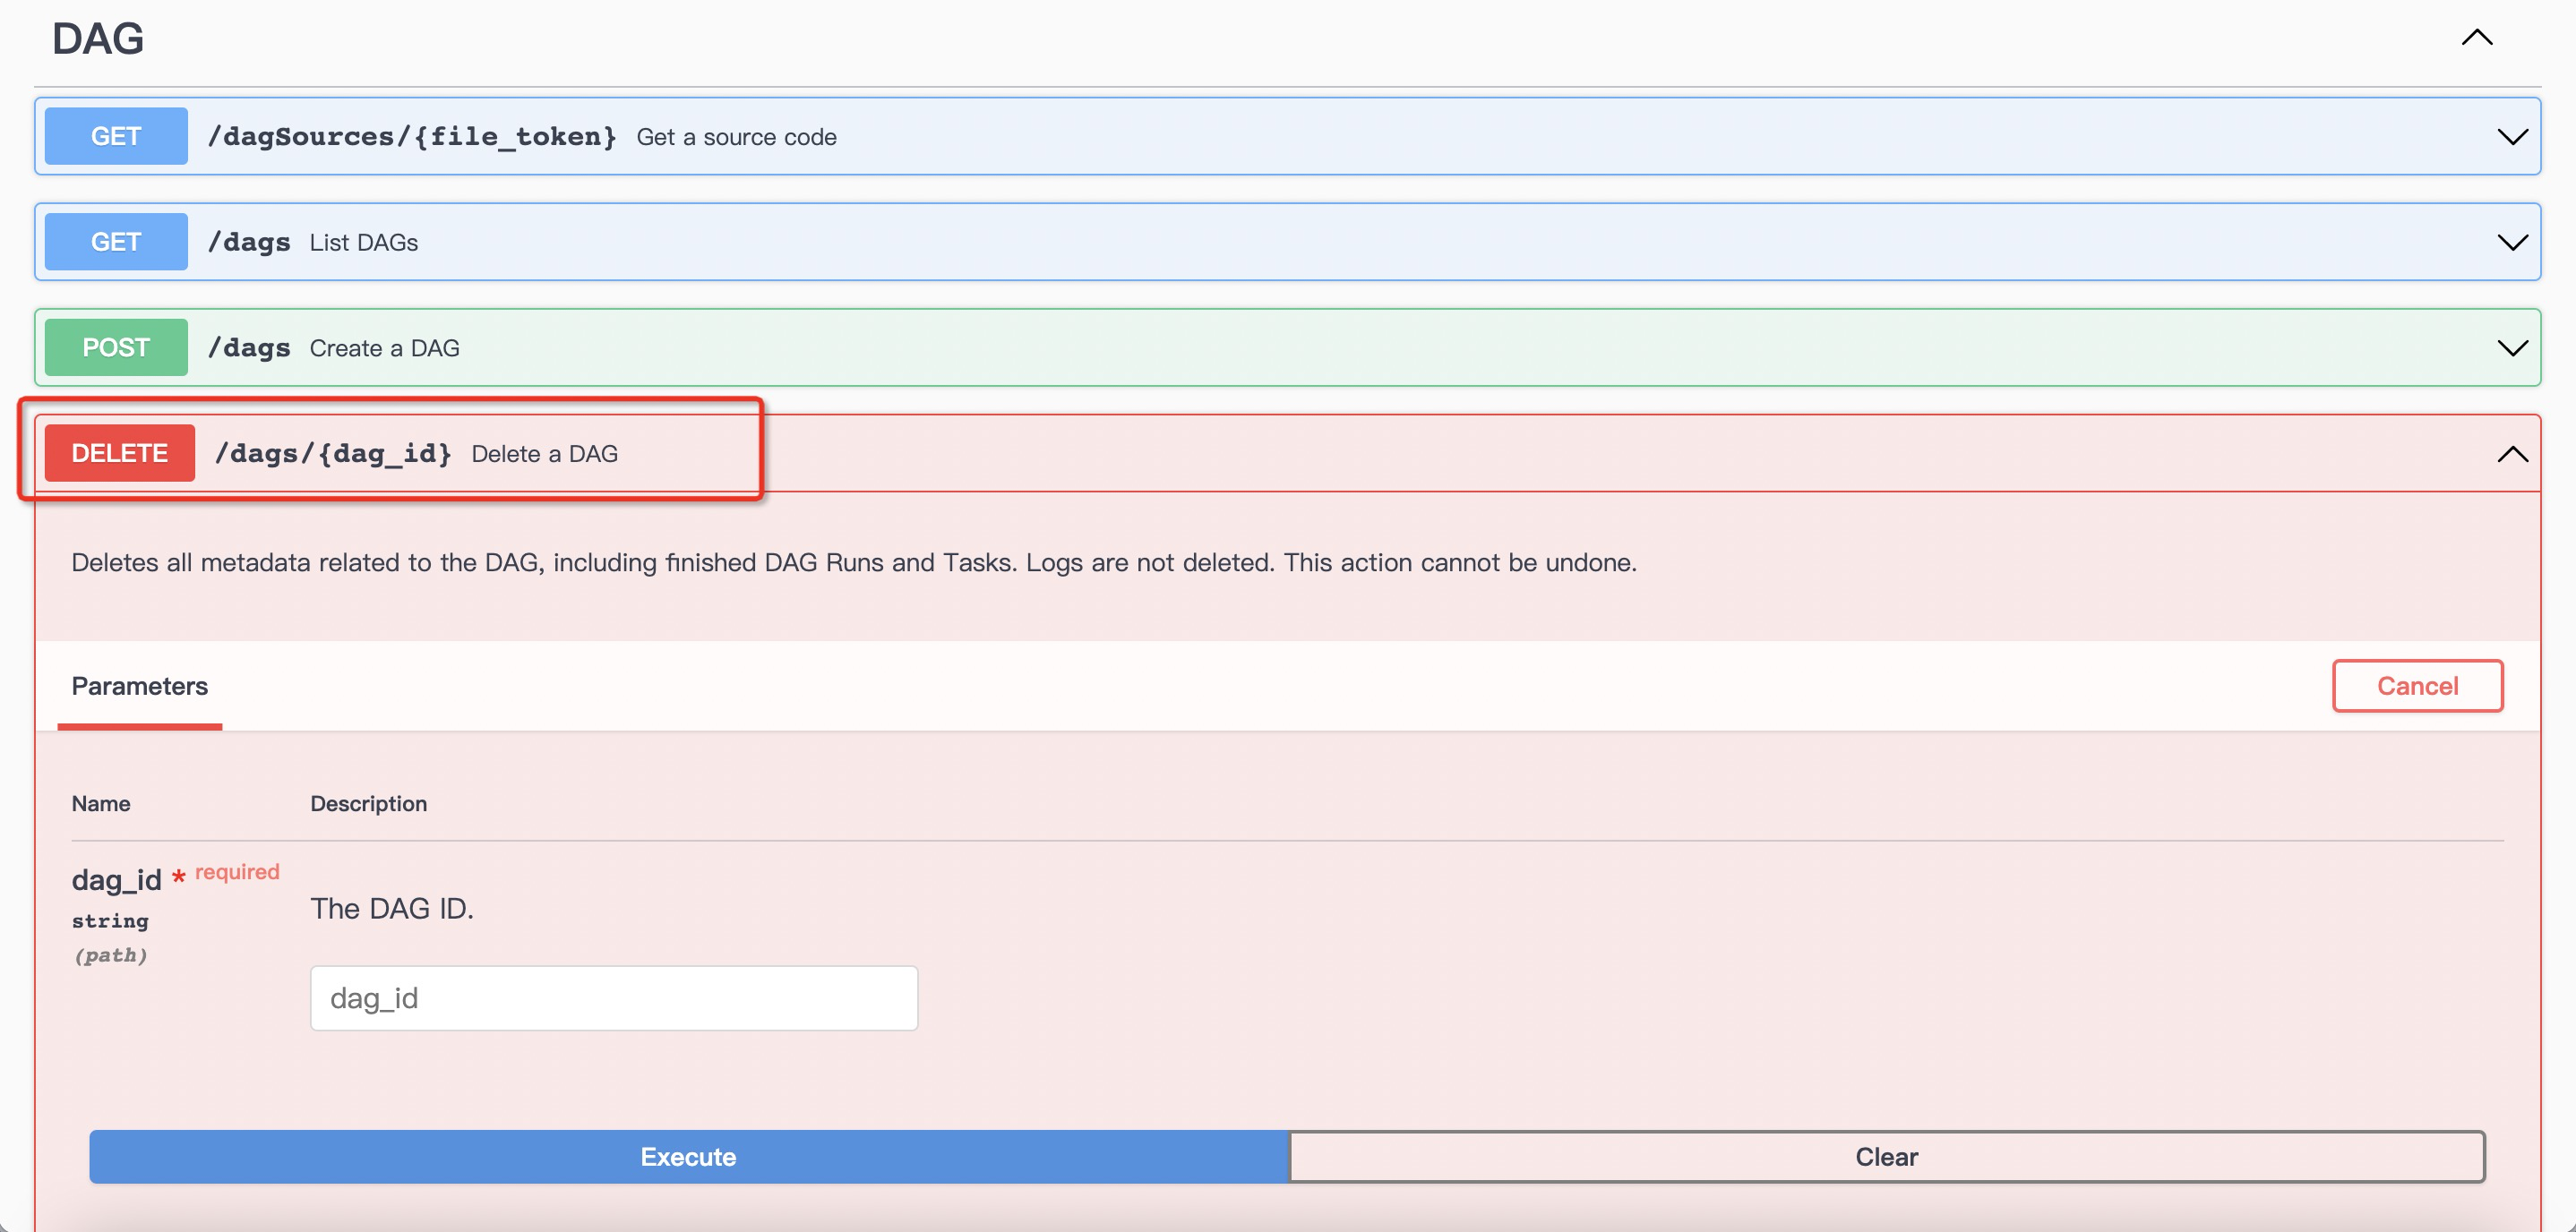The height and width of the screenshot is (1232, 2576).
Task: Click the DELETE badge on Delete a DAG
Action: click(119, 452)
